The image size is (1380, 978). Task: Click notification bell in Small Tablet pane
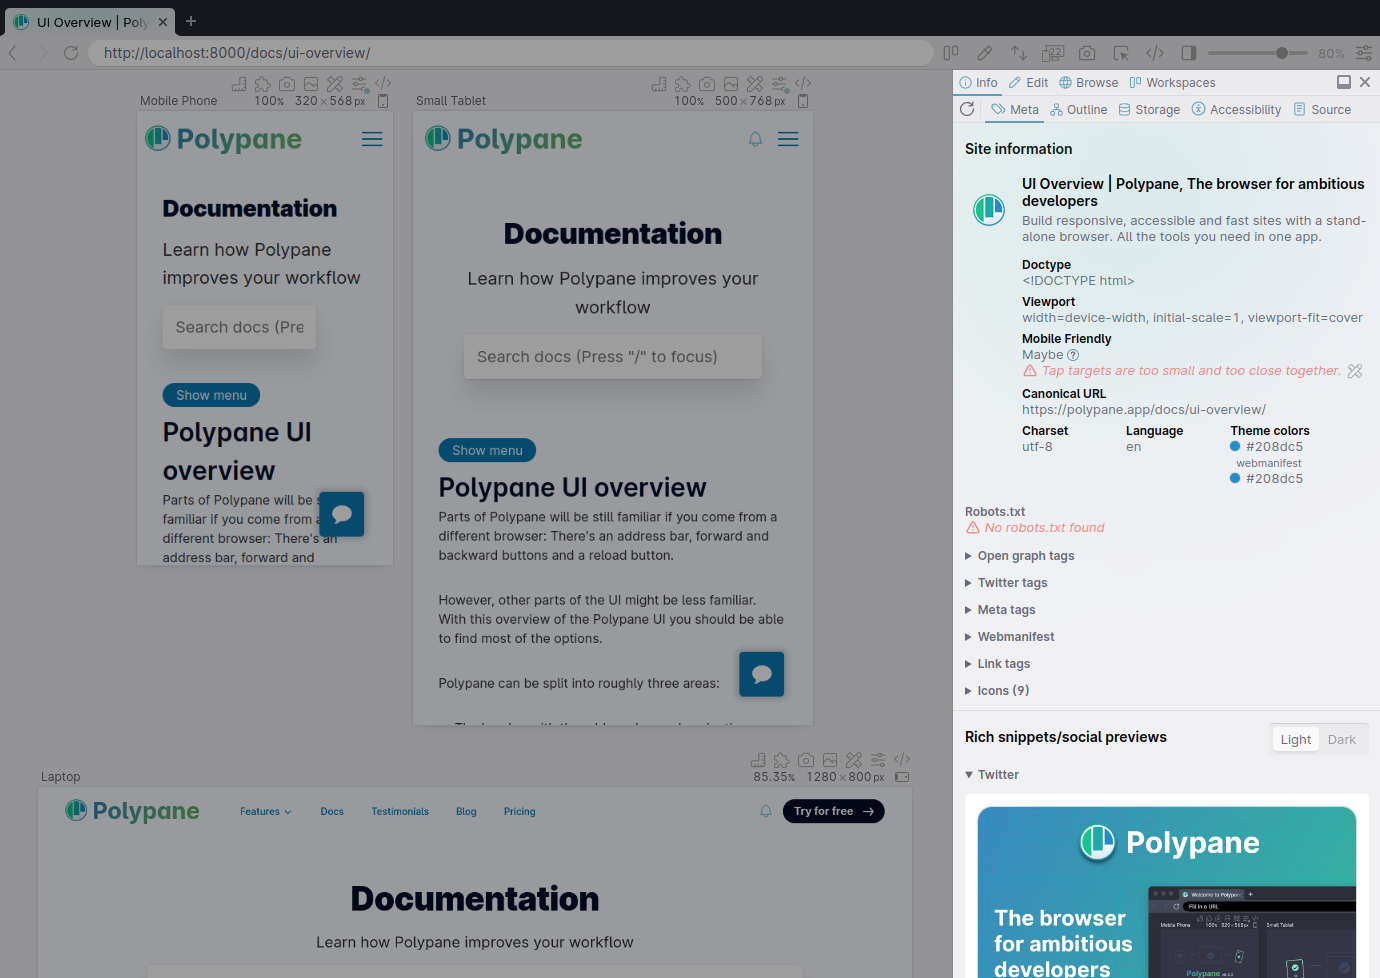[x=756, y=139]
